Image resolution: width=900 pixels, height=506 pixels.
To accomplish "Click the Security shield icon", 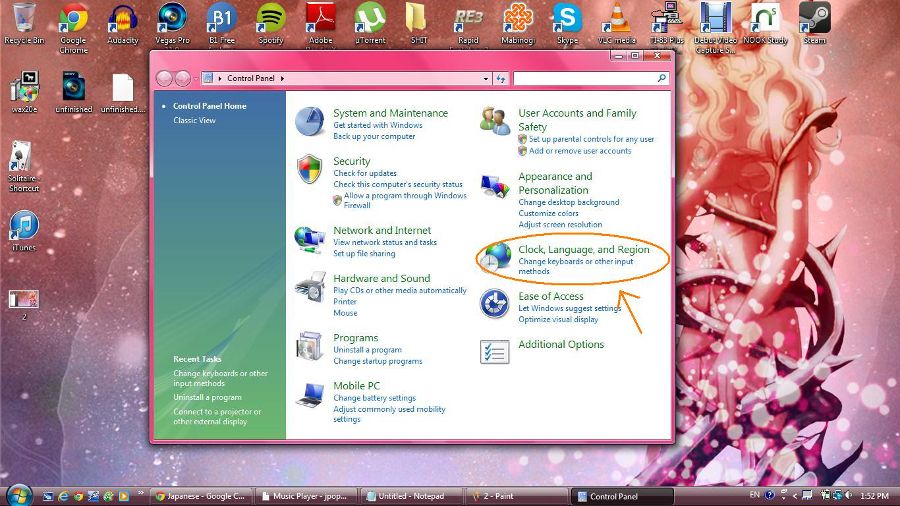I will click(x=310, y=169).
